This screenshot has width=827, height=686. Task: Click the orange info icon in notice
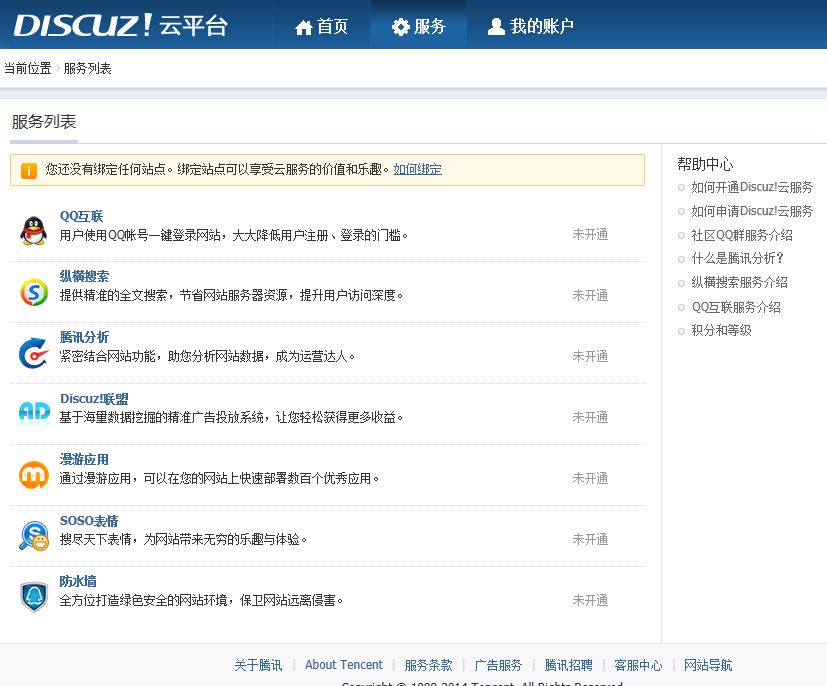[29, 171]
